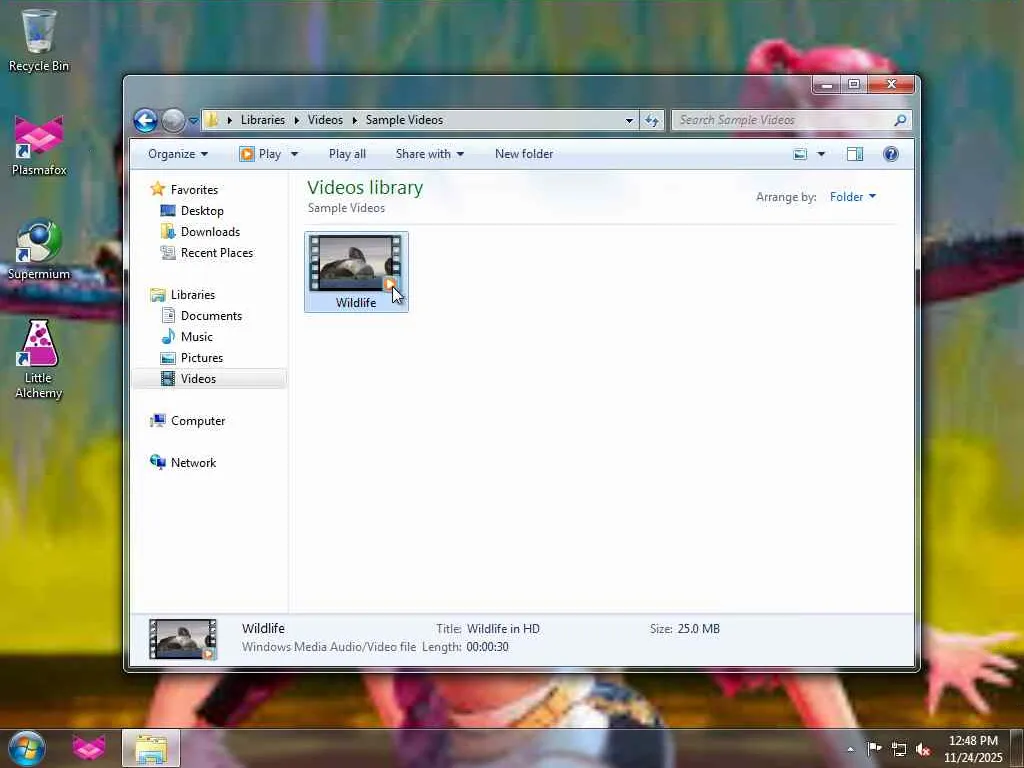Open Desktop in Favorites
Viewport: 1024px width, 768px height.
[x=202, y=211]
